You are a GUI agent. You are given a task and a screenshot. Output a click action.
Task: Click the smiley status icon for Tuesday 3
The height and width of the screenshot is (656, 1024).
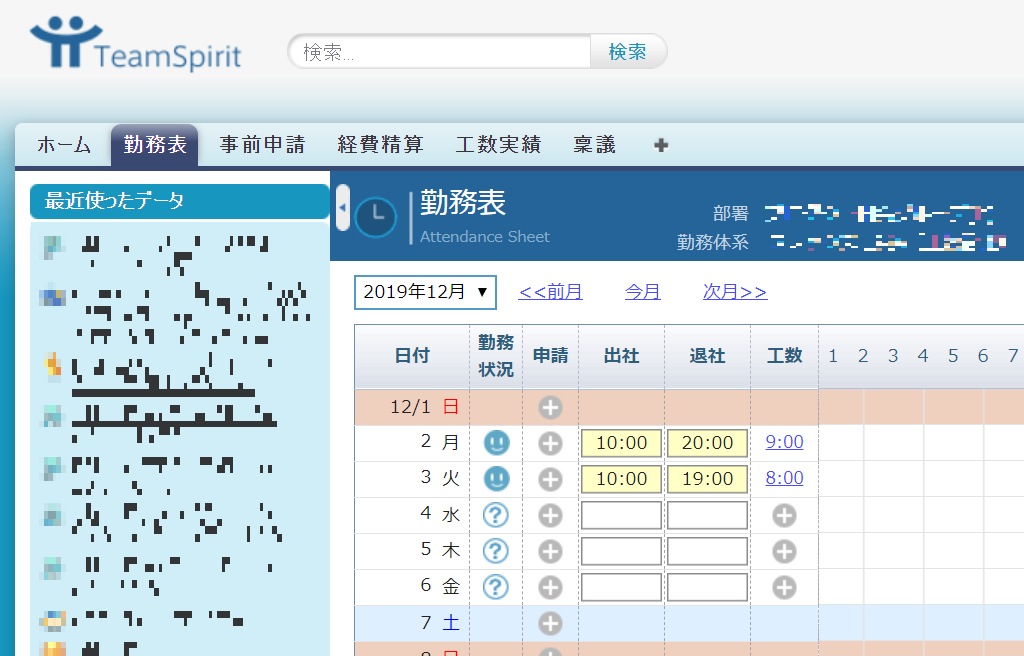click(496, 479)
